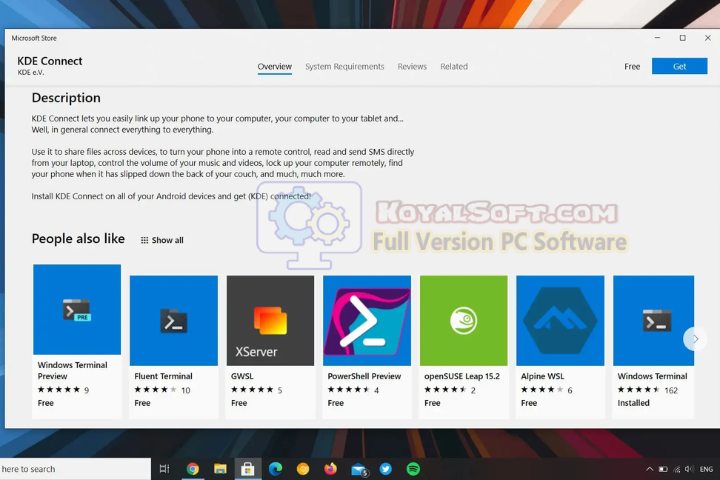Click Microsoft Store taskbar icon
This screenshot has width=720, height=480.
[x=248, y=469]
